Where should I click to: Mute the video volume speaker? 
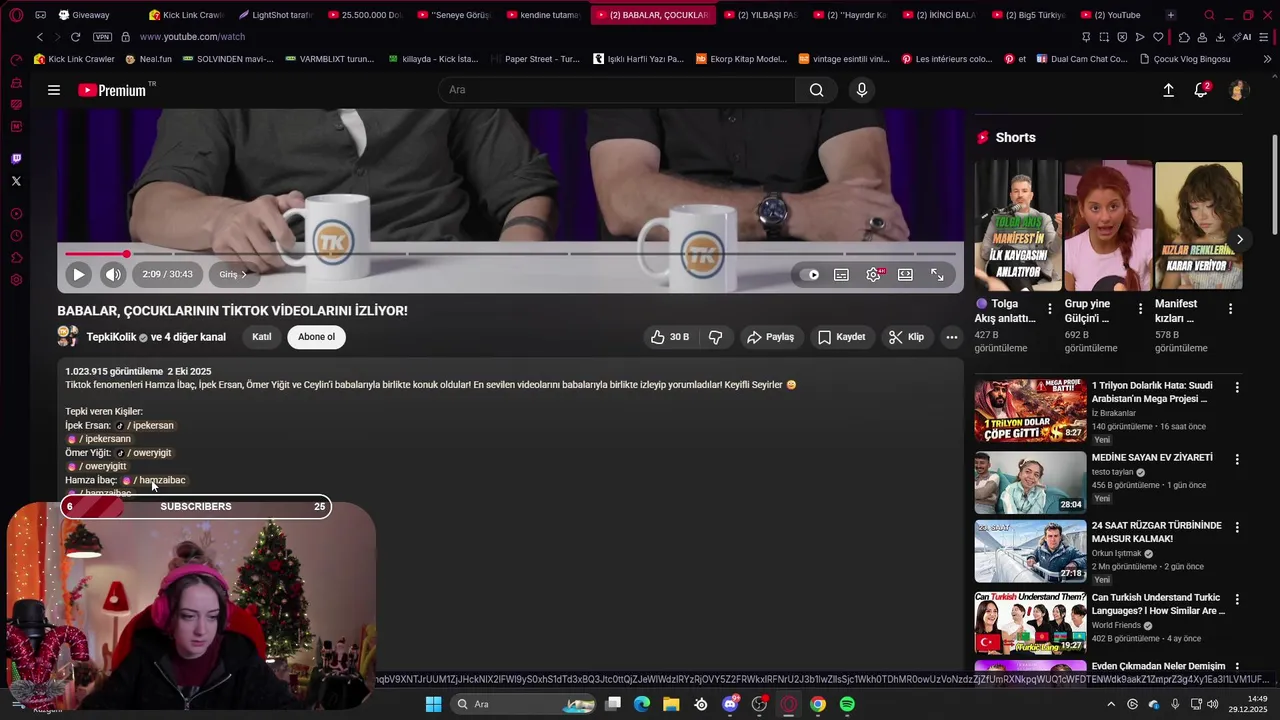113,274
